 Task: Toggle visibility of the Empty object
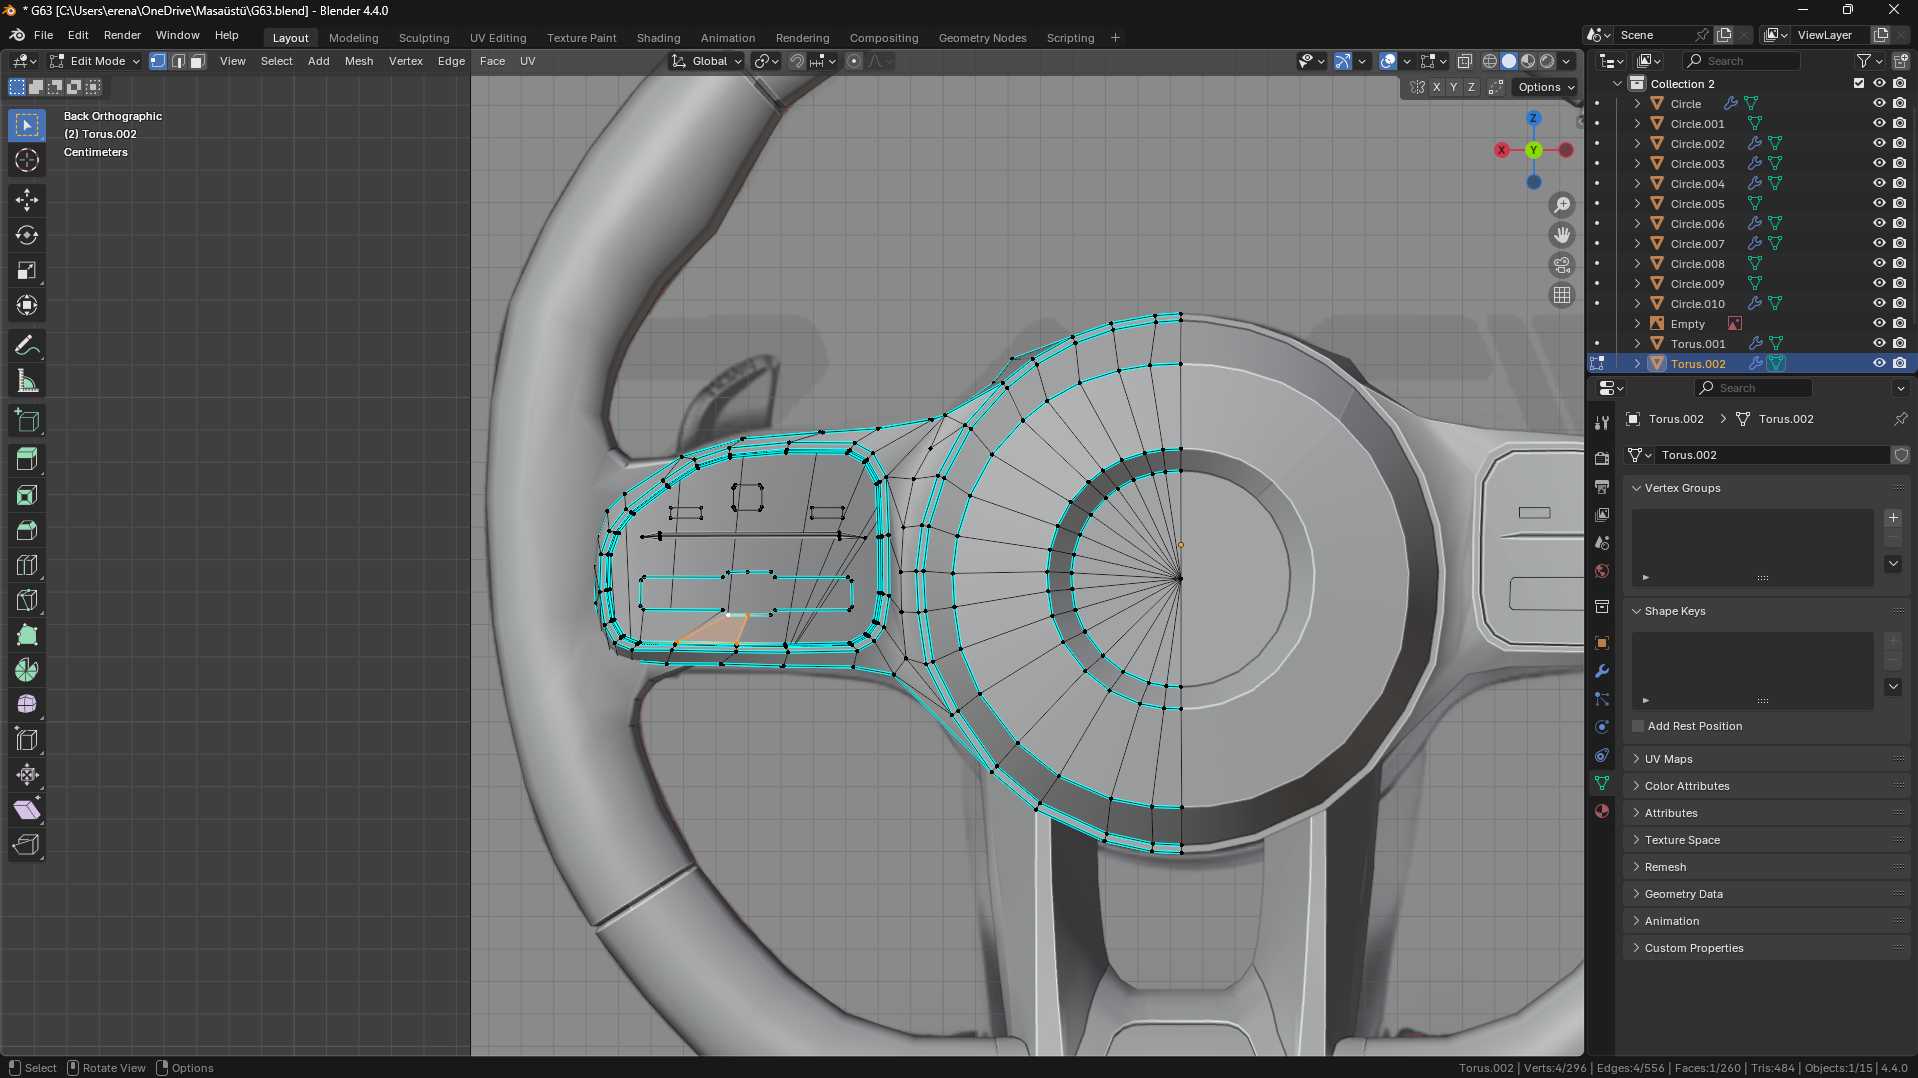point(1879,323)
